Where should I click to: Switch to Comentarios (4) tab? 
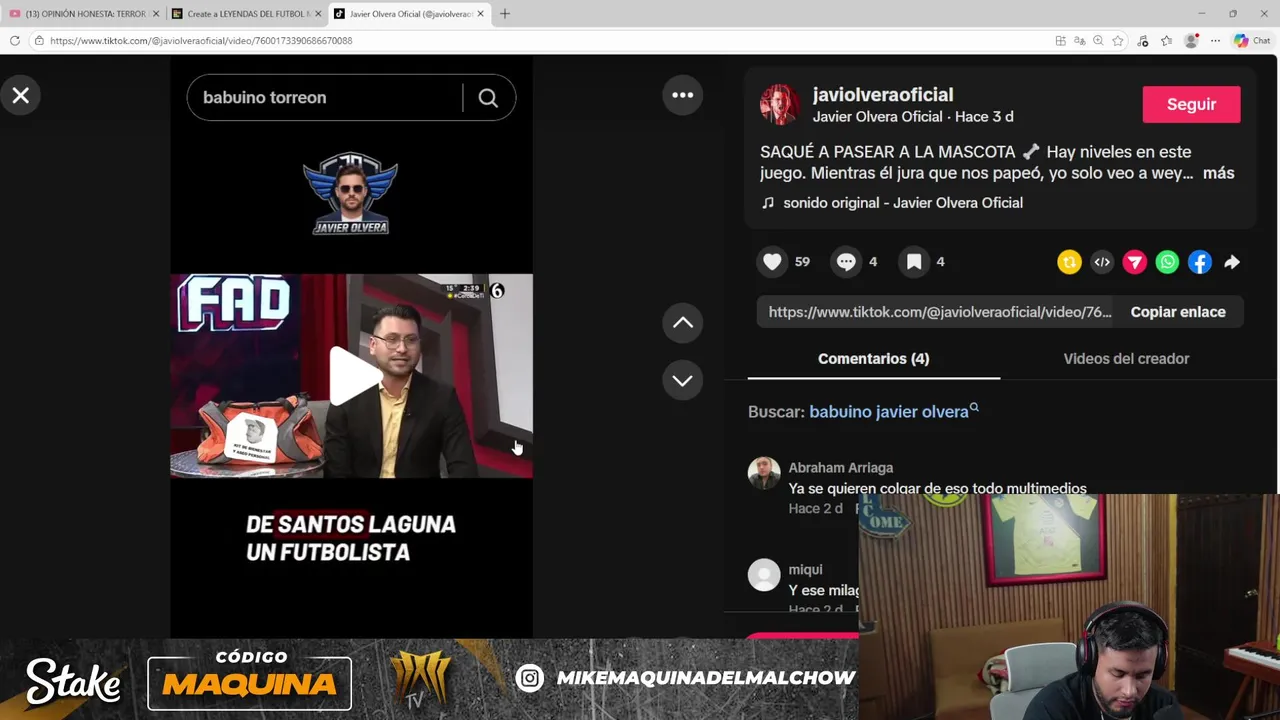click(874, 359)
